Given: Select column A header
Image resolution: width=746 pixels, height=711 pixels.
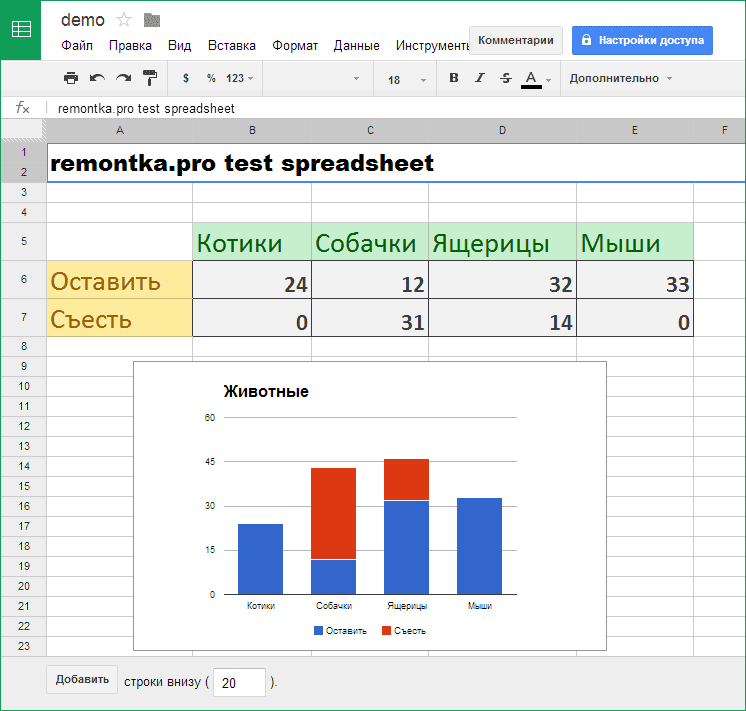Looking at the screenshot, I should click(119, 130).
